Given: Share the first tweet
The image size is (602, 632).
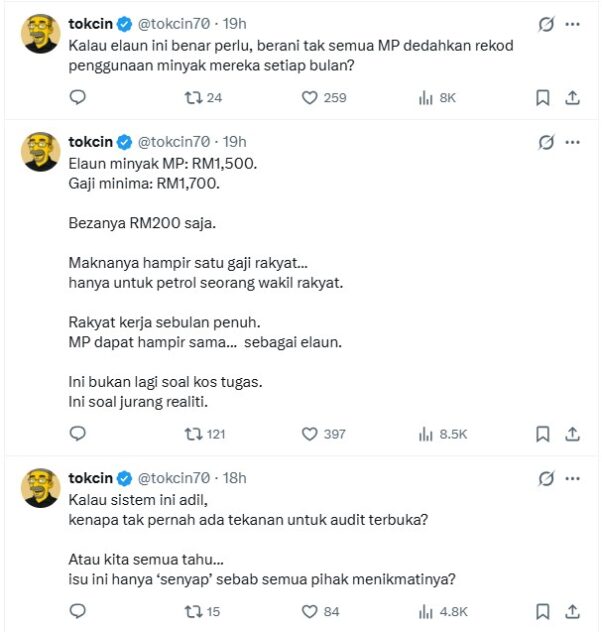Looking at the screenshot, I should pos(573,97).
